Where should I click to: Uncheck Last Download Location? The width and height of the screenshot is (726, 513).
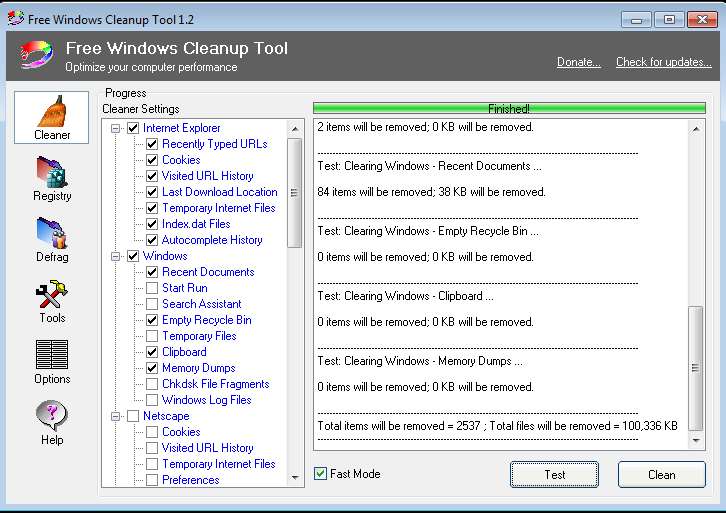(x=152, y=192)
